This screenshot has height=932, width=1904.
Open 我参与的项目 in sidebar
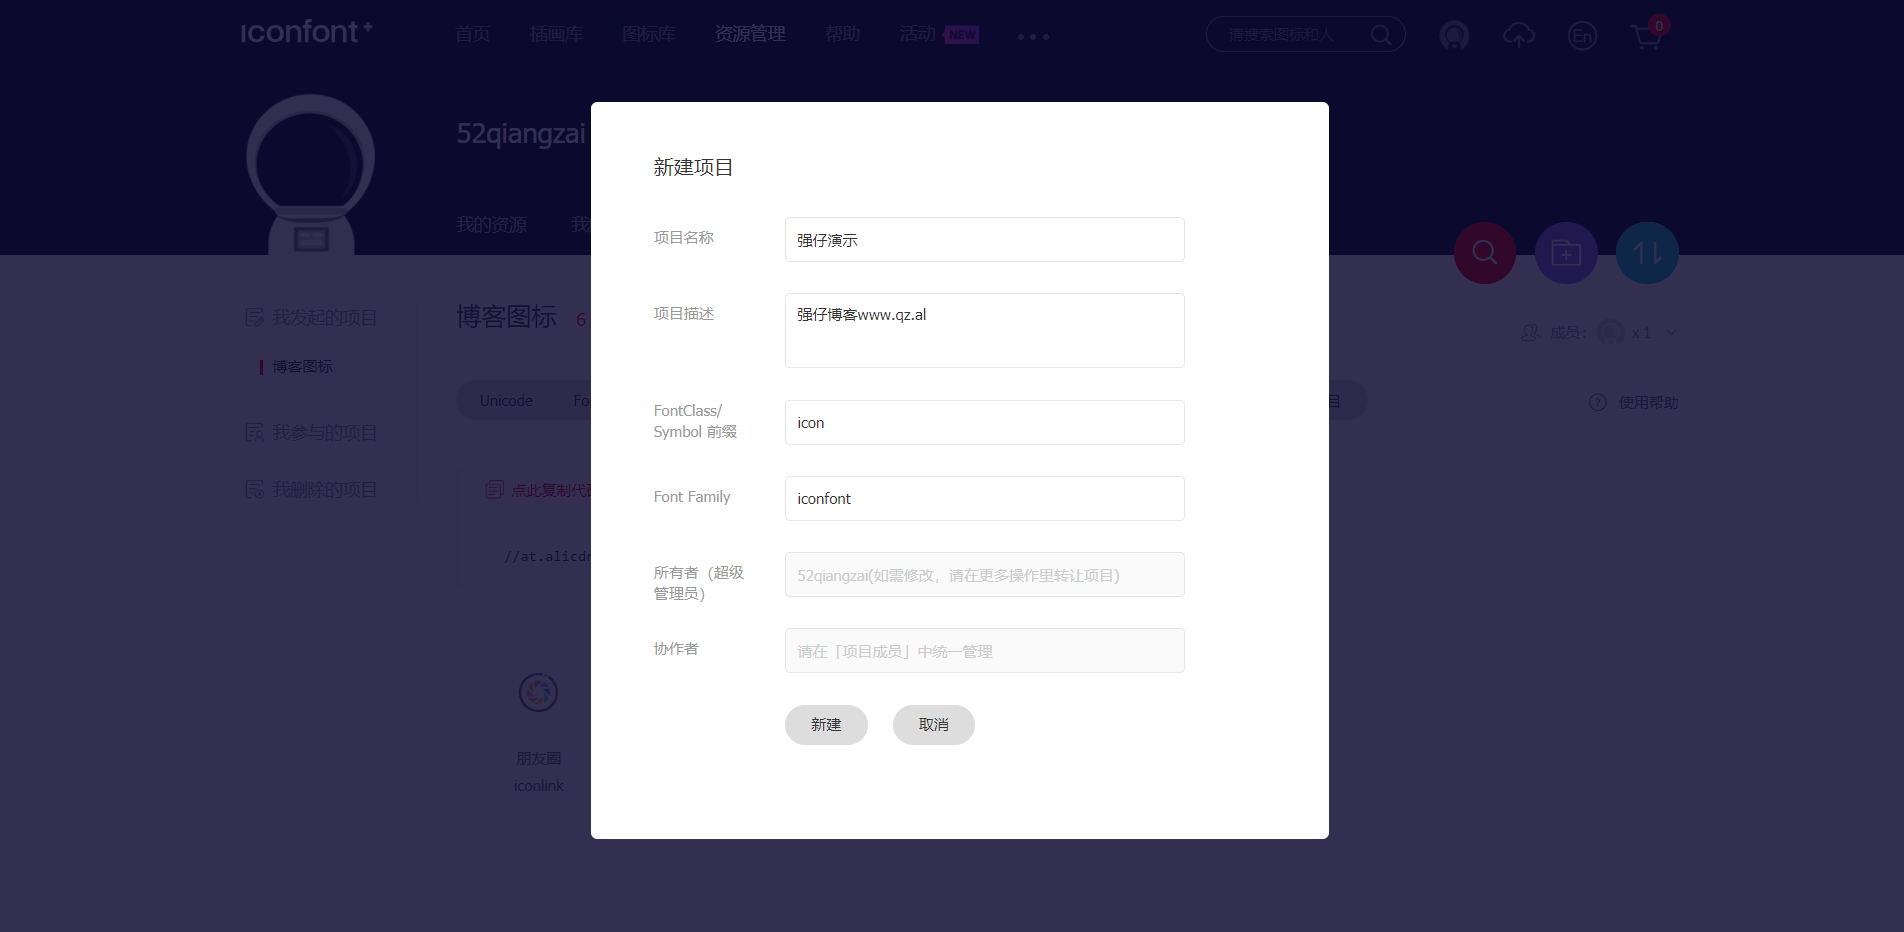(x=324, y=433)
